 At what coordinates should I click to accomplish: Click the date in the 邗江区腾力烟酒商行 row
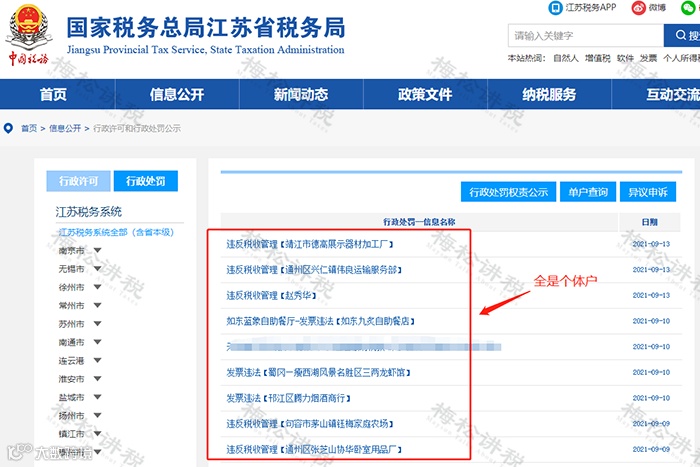651,398
